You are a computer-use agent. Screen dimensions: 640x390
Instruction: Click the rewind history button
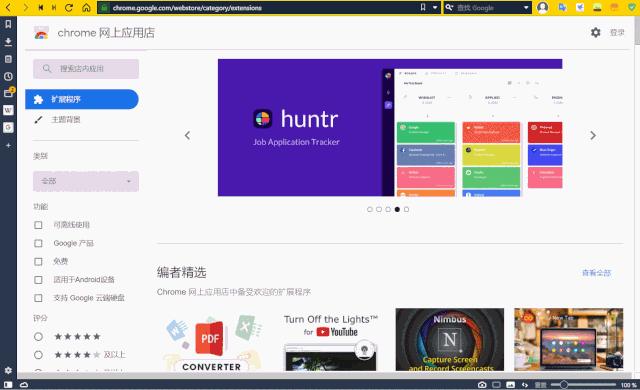pos(40,7)
